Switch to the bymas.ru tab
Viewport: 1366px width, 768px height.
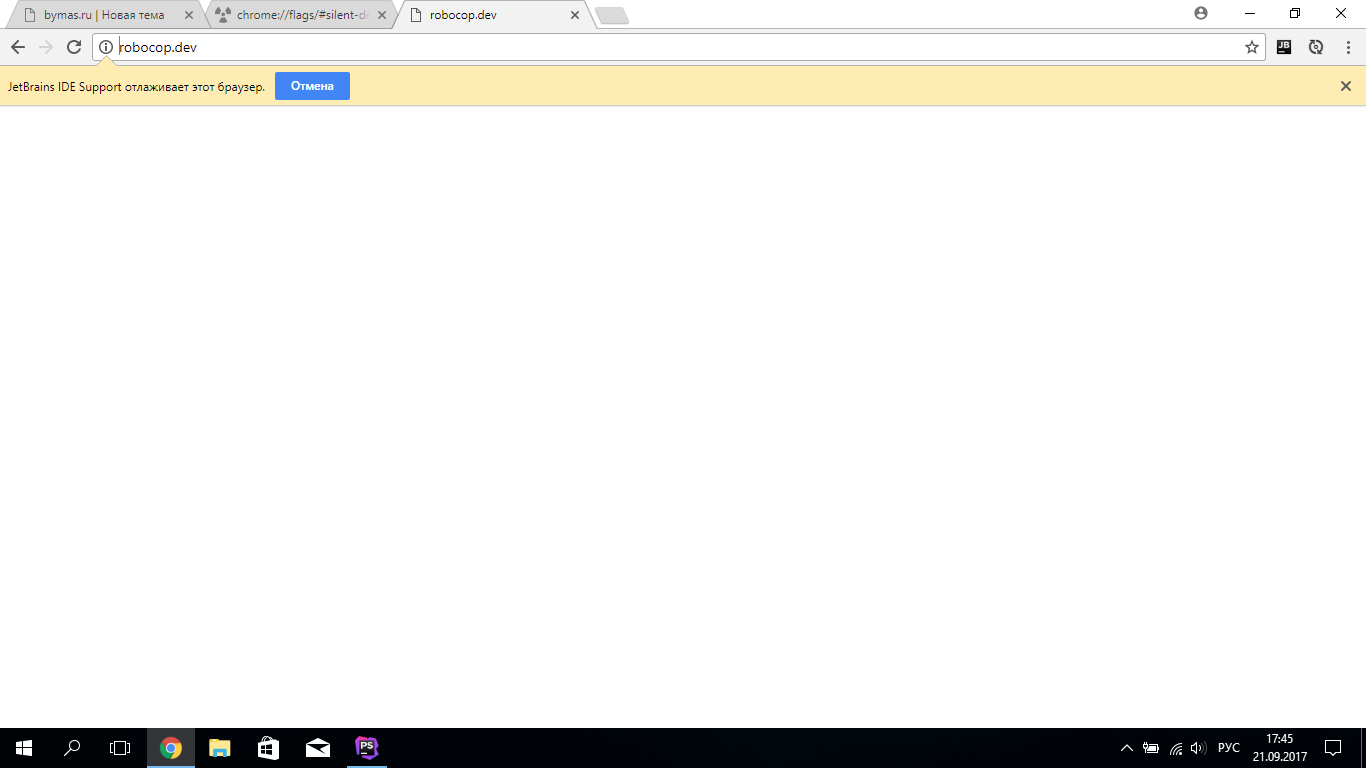pos(103,15)
